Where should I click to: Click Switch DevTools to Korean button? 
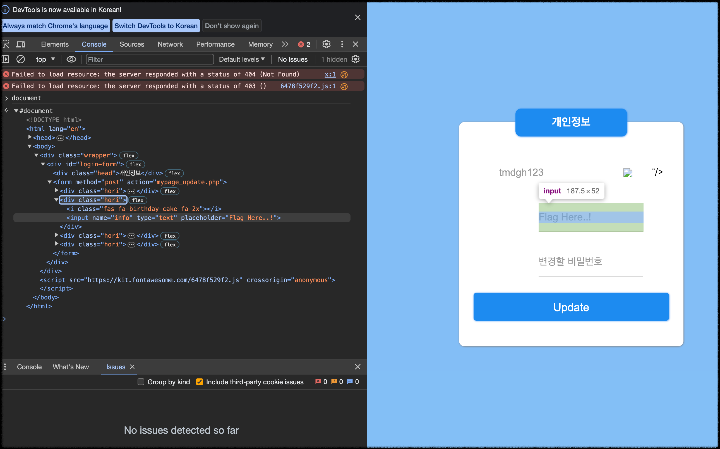pyautogui.click(x=156, y=26)
